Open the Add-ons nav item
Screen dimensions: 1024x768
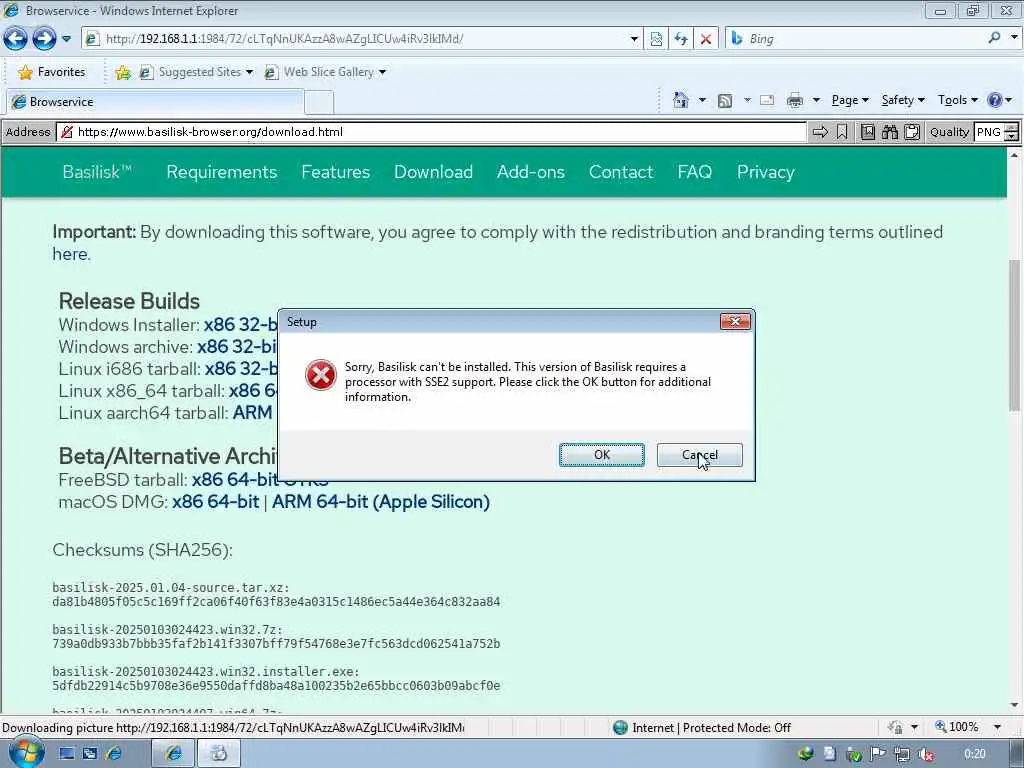531,172
